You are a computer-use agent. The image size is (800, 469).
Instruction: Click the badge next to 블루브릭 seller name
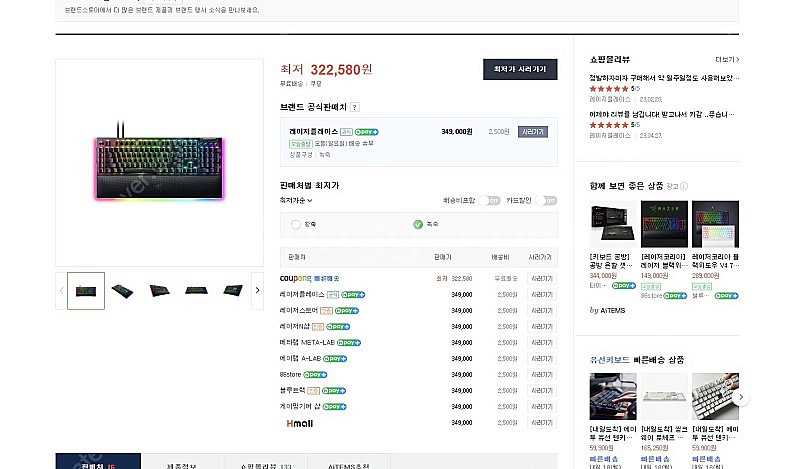coord(313,391)
